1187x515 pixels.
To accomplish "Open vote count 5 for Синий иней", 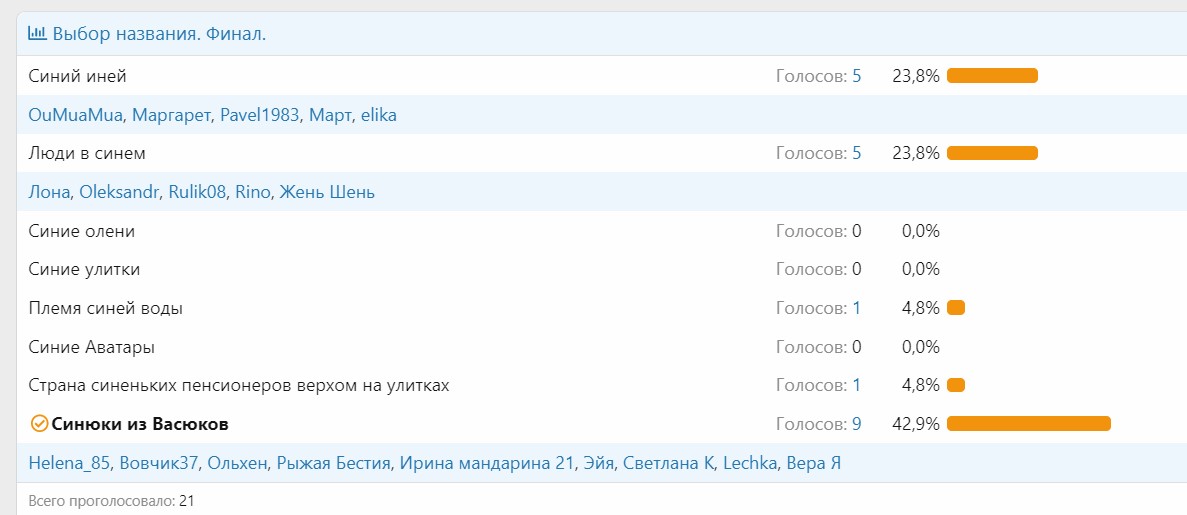I will [856, 76].
